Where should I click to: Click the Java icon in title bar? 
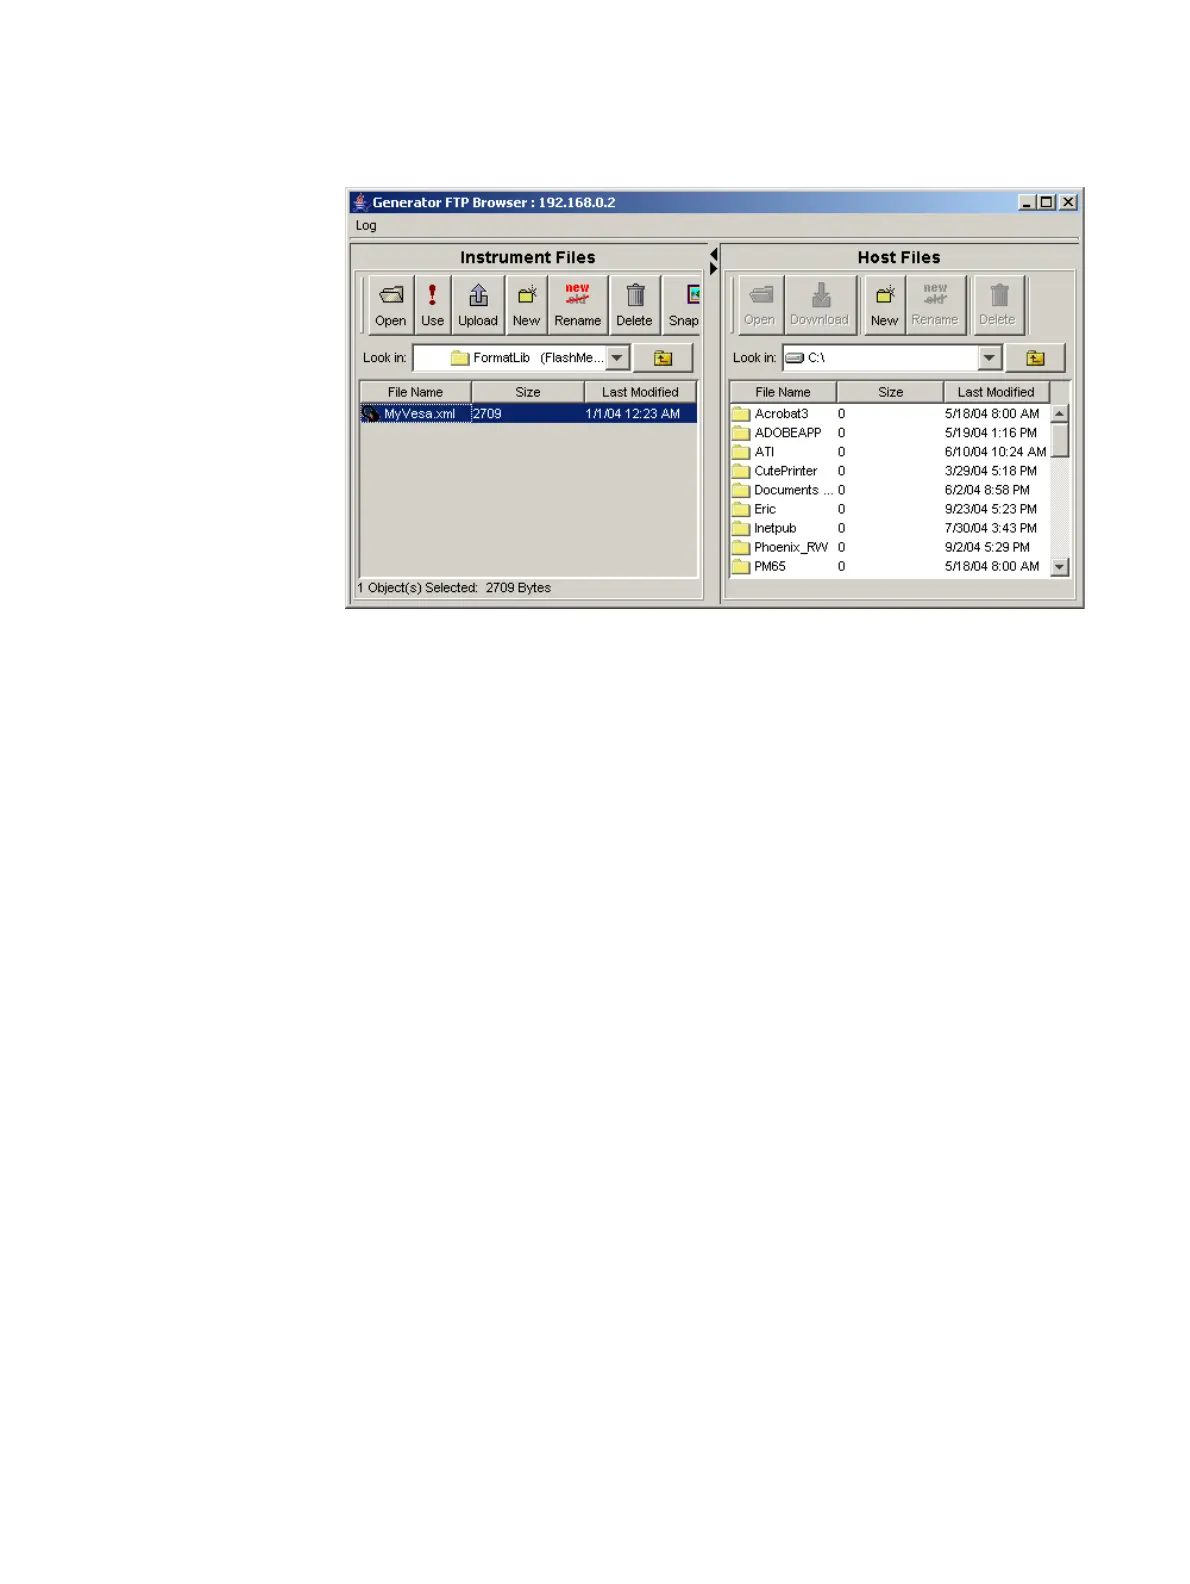(360, 202)
